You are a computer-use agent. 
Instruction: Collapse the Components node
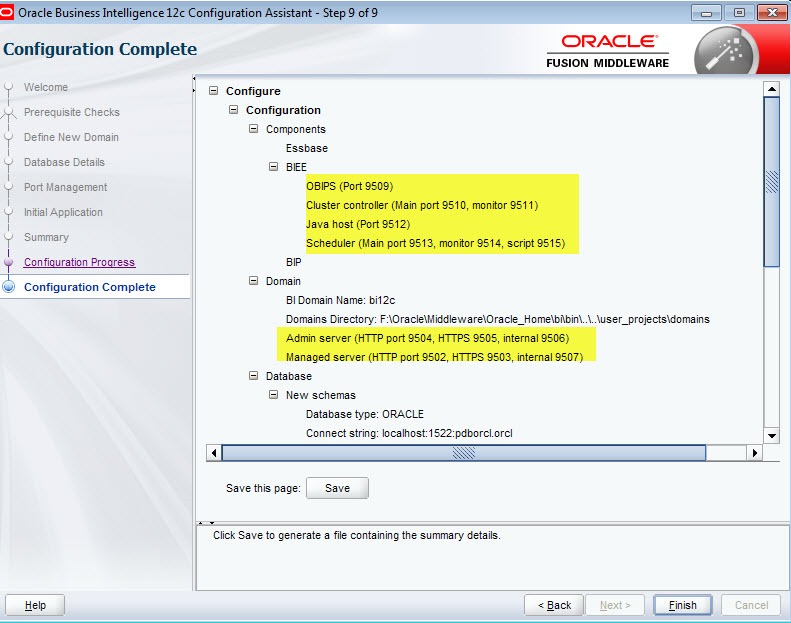coord(253,129)
